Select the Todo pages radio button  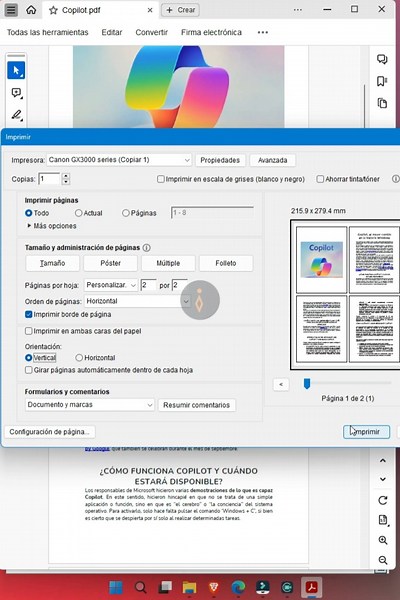point(29,213)
